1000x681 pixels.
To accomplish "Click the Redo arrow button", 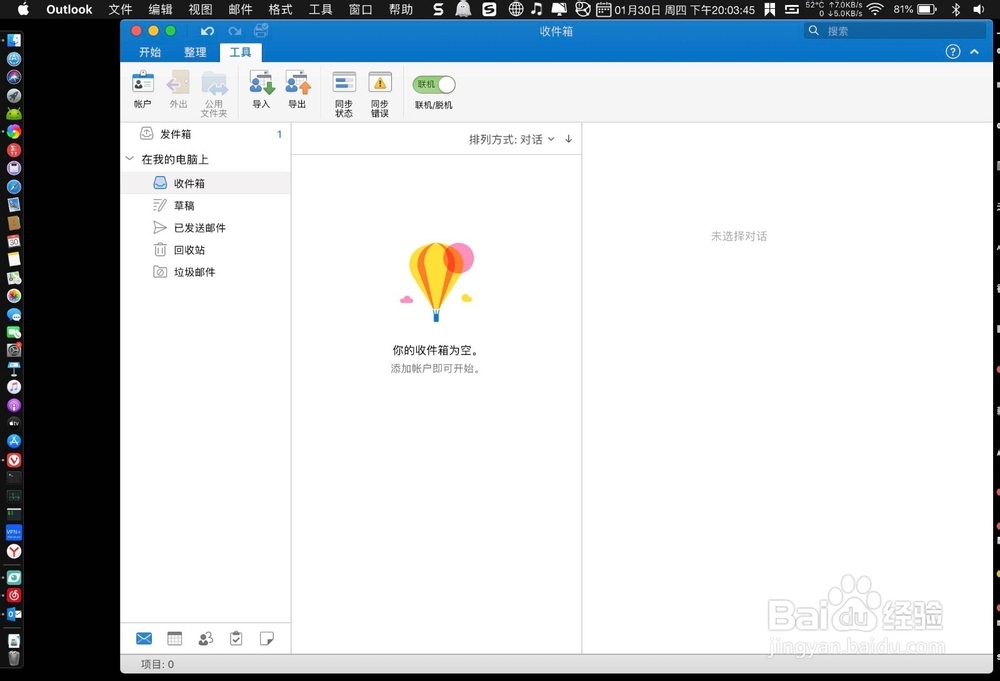I will tap(235, 31).
